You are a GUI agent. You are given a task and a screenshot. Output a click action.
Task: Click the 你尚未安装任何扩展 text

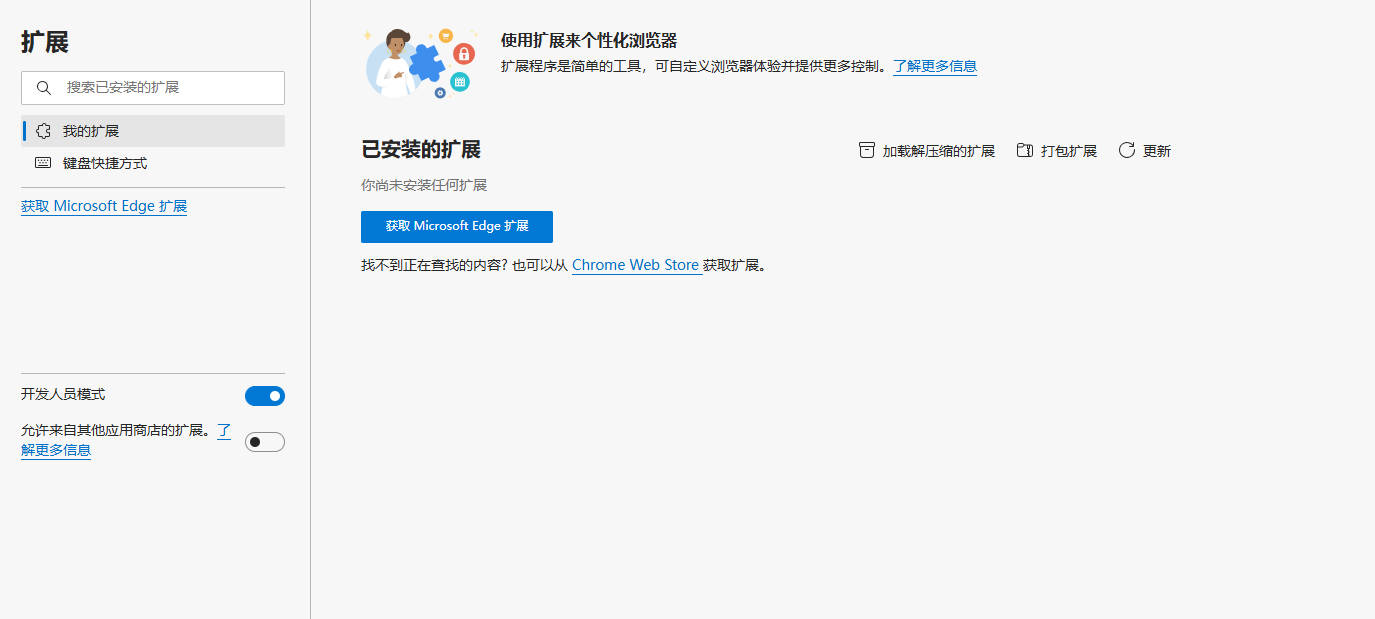pos(424,185)
